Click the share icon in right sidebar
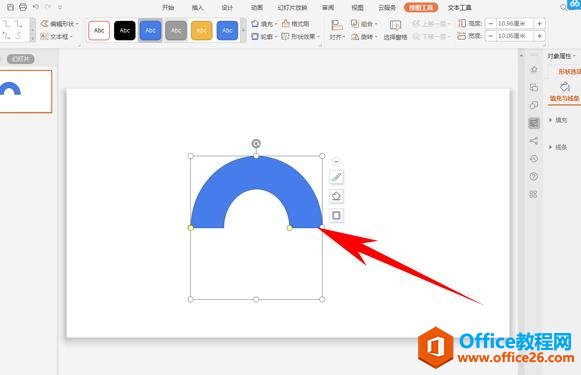Viewport: 581px width, 375px height. point(534,141)
